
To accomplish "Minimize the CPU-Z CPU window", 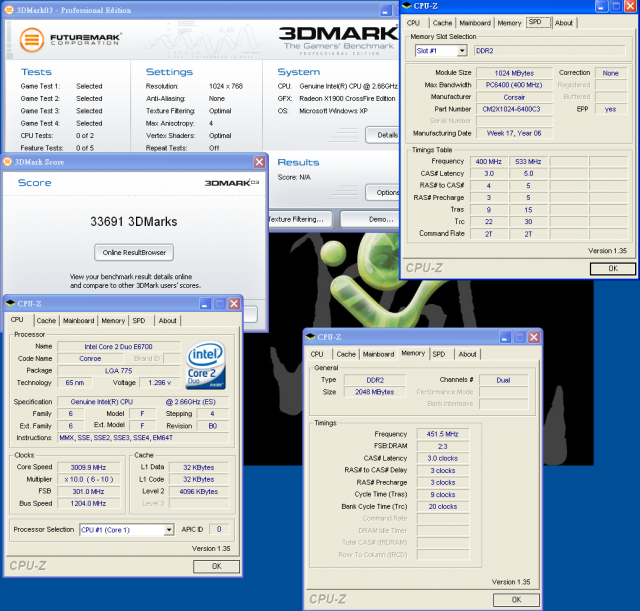I will [x=205, y=304].
